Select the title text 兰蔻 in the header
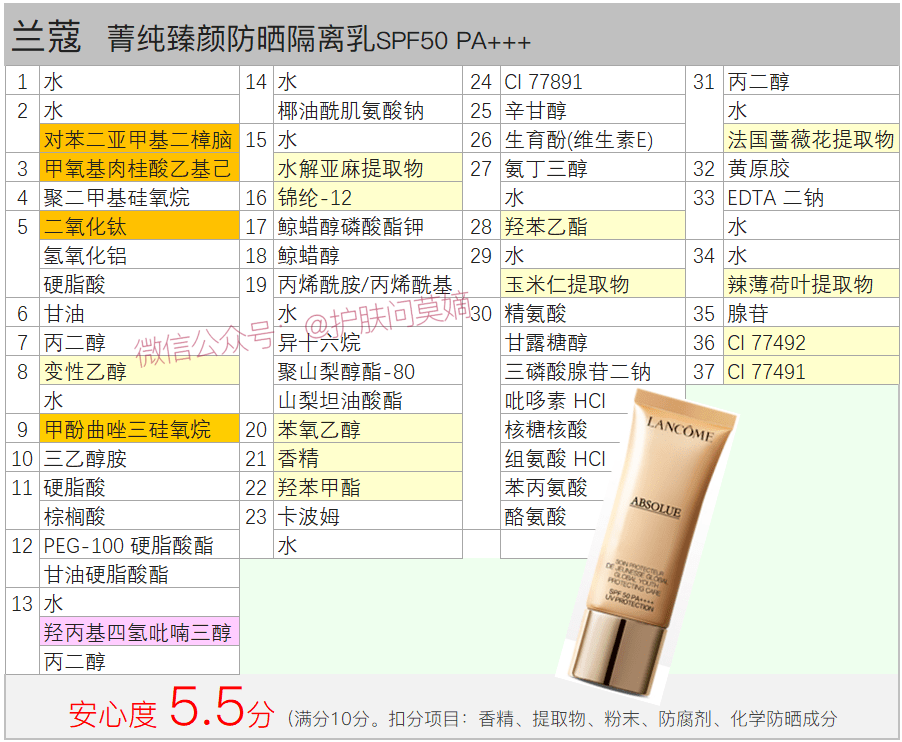902x742 pixels. pyautogui.click(x=47, y=37)
